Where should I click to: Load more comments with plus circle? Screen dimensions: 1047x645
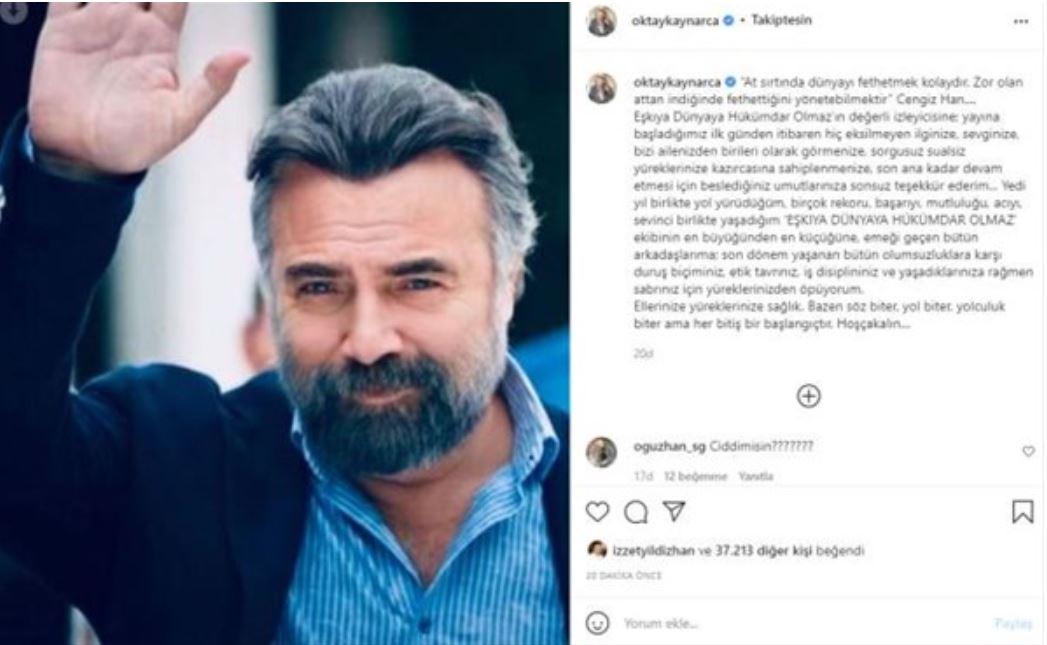click(808, 397)
